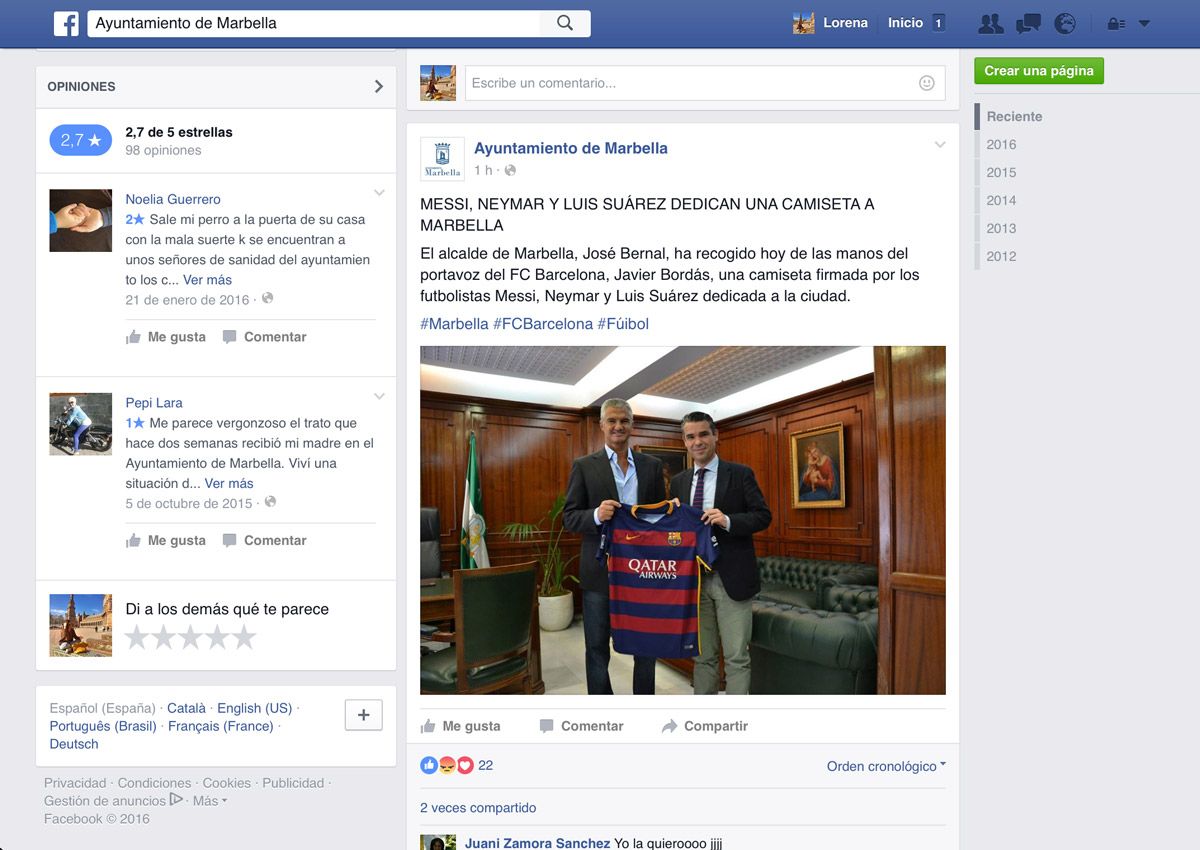Open privacy shortcuts lock icon

coord(1117,24)
